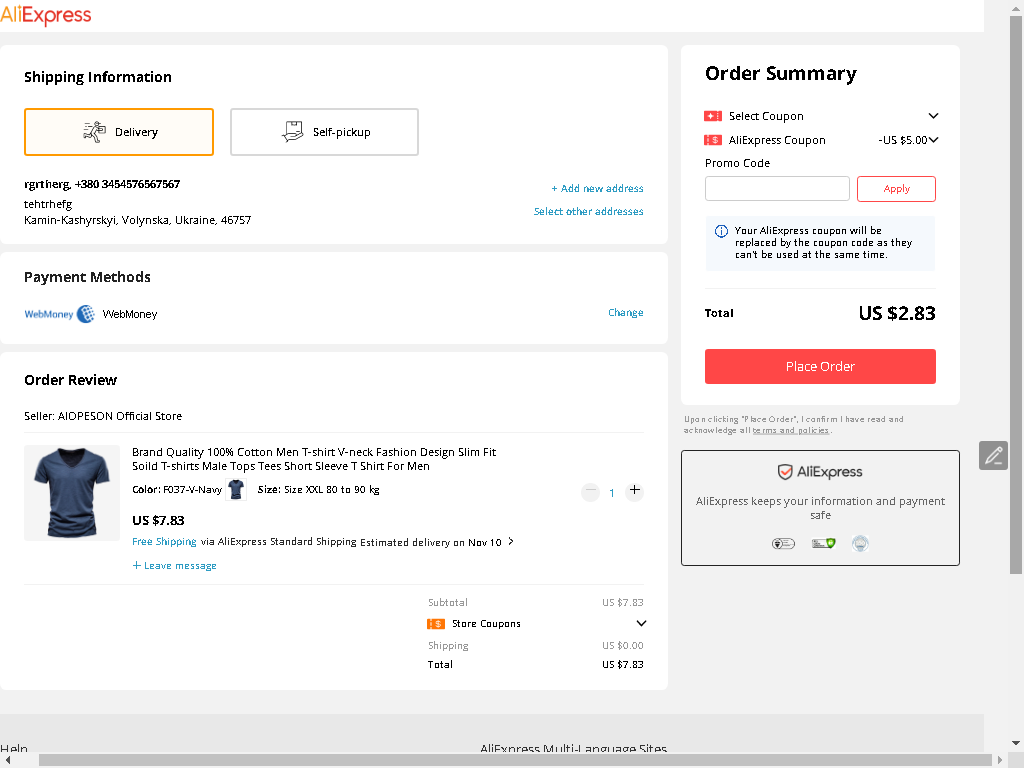
Task: Expand AliExpress Coupon -US $5.00 dropdown
Action: 934,140
